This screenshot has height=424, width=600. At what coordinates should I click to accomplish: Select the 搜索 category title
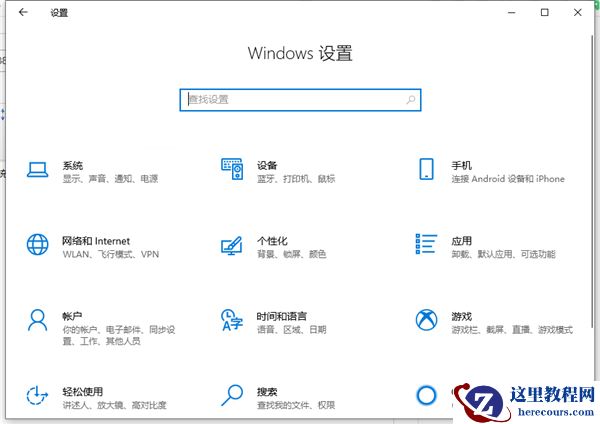click(267, 391)
